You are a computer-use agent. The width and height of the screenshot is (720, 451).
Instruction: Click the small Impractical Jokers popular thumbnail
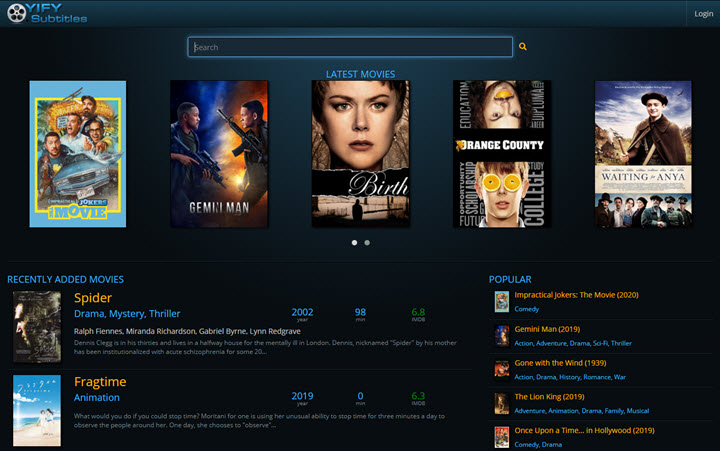tap(502, 302)
